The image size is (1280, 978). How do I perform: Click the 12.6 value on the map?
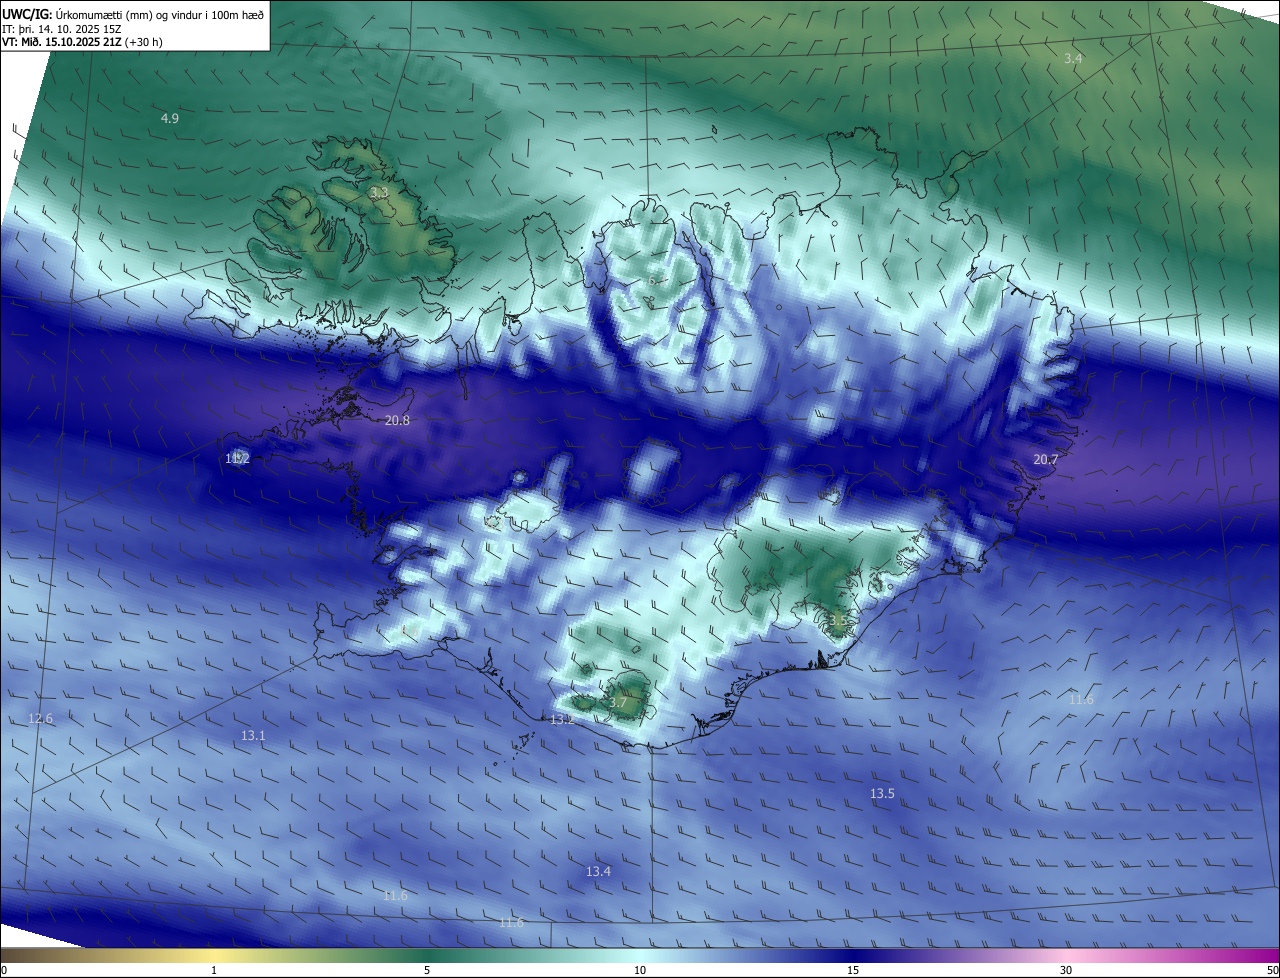(x=40, y=718)
